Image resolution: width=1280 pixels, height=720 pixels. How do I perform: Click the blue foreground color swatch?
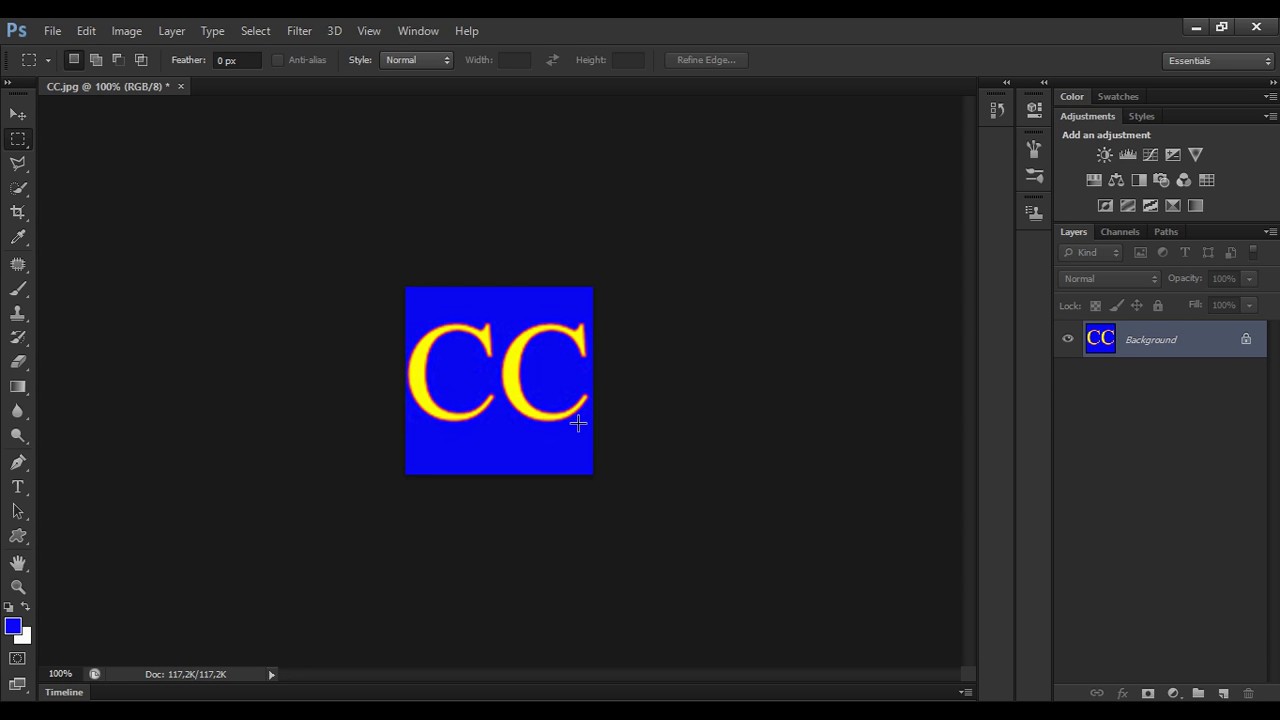(x=12, y=625)
